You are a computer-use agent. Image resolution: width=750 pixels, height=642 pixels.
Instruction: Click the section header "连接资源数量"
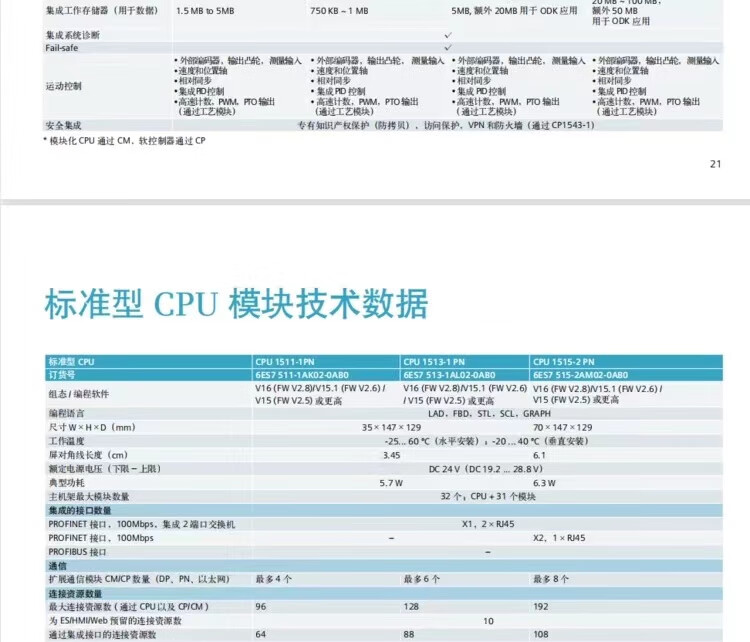76,594
